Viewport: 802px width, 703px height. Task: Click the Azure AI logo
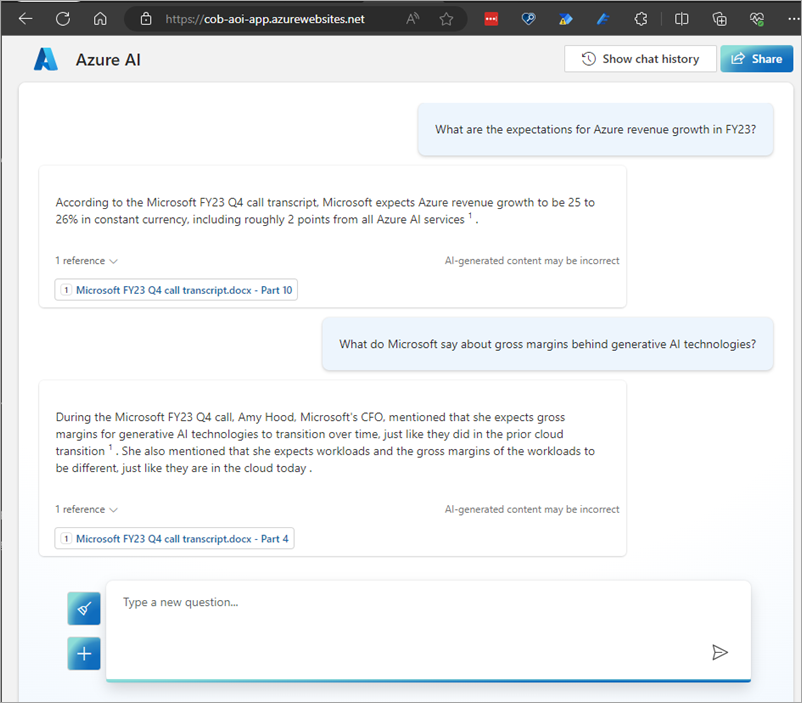point(46,59)
